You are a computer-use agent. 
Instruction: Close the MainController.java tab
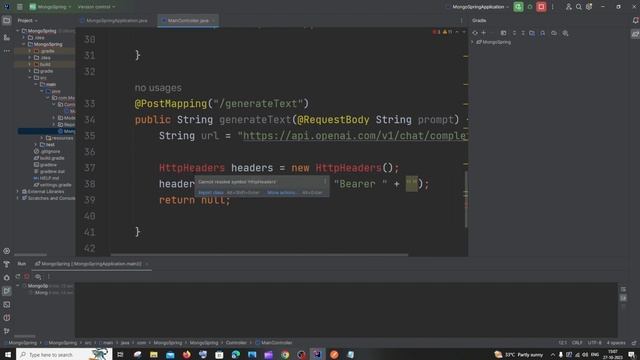(x=213, y=20)
